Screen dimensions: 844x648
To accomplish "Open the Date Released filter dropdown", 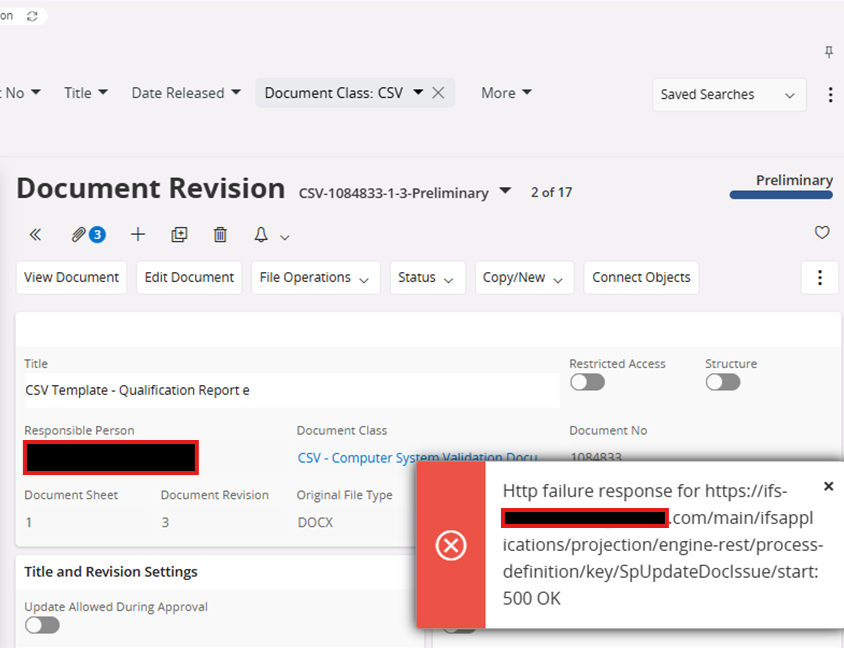I will click(186, 93).
